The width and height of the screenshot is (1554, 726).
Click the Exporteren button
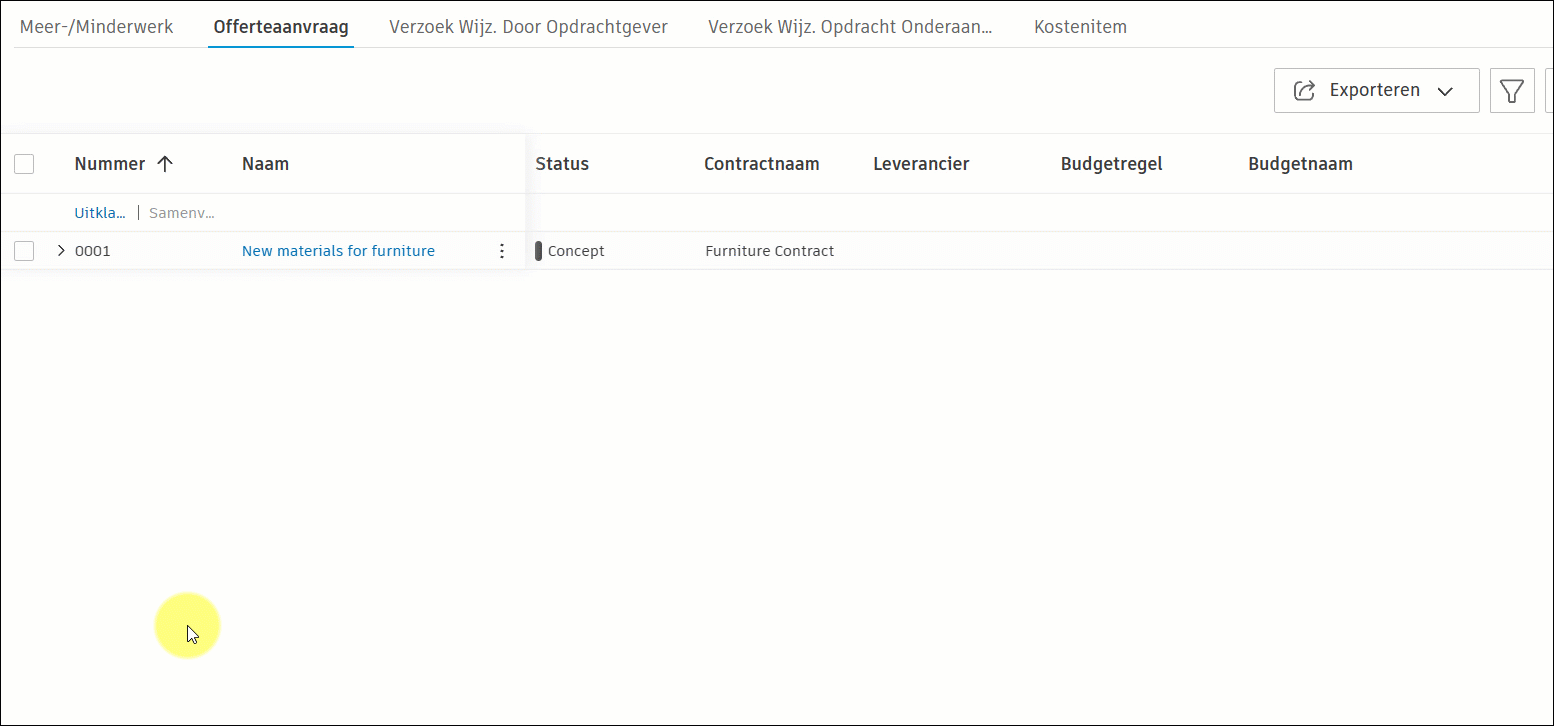(x=1376, y=90)
